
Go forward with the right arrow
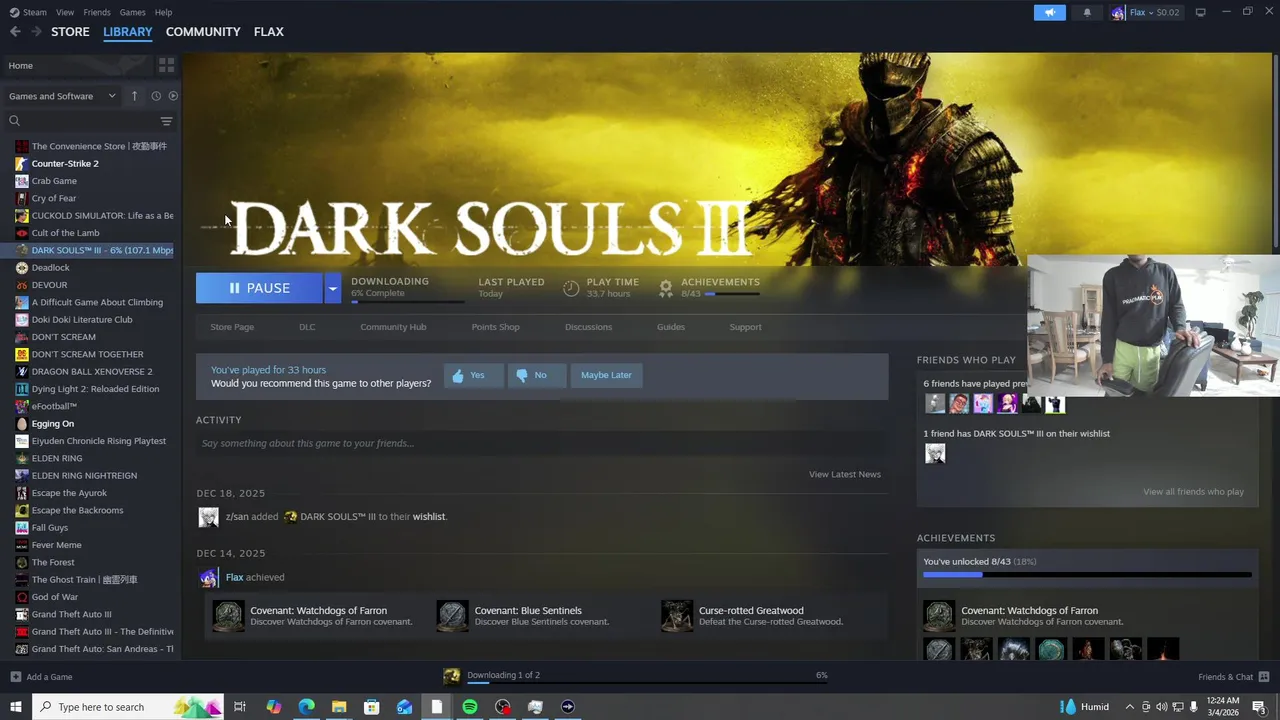point(36,32)
